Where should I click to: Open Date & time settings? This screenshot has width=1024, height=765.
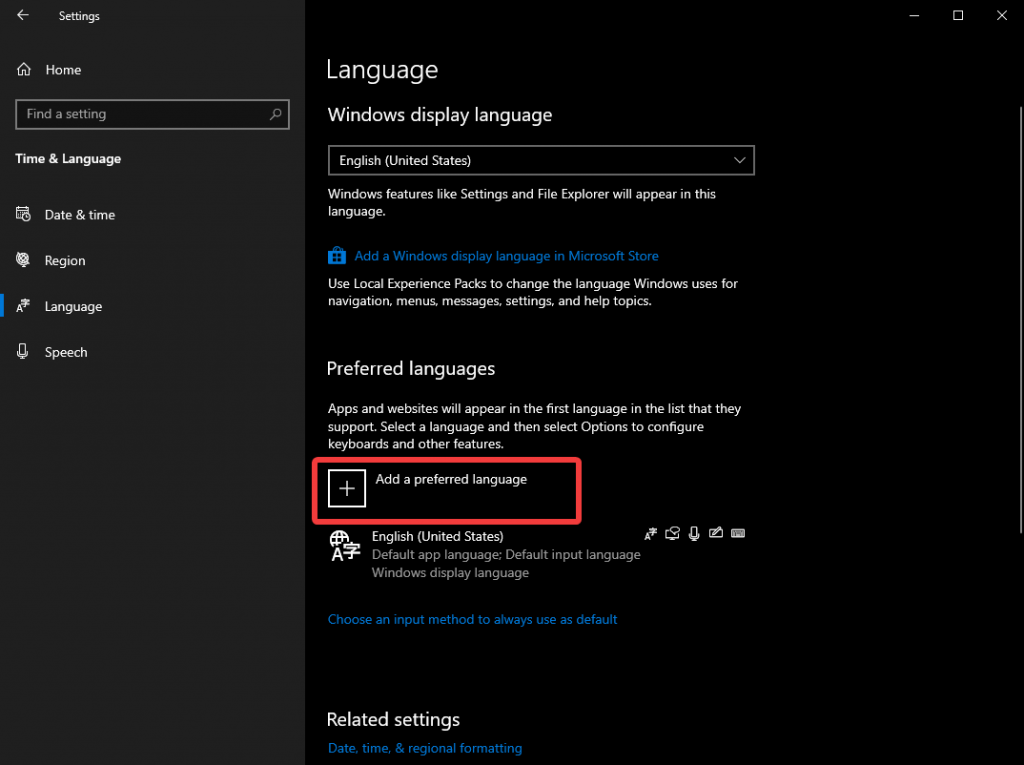(80, 215)
